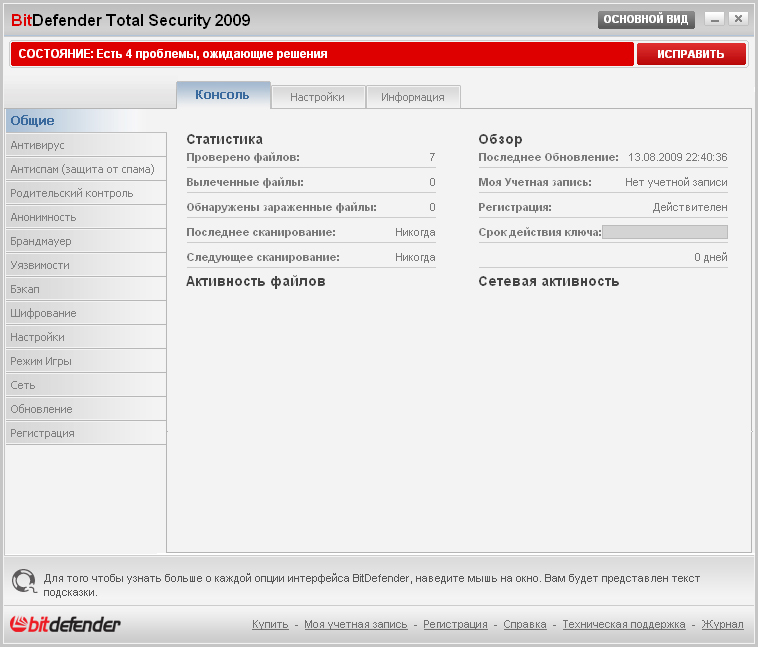The width and height of the screenshot is (758, 647).
Task: Click the 'Сетевая активность' heading
Action: [549, 281]
